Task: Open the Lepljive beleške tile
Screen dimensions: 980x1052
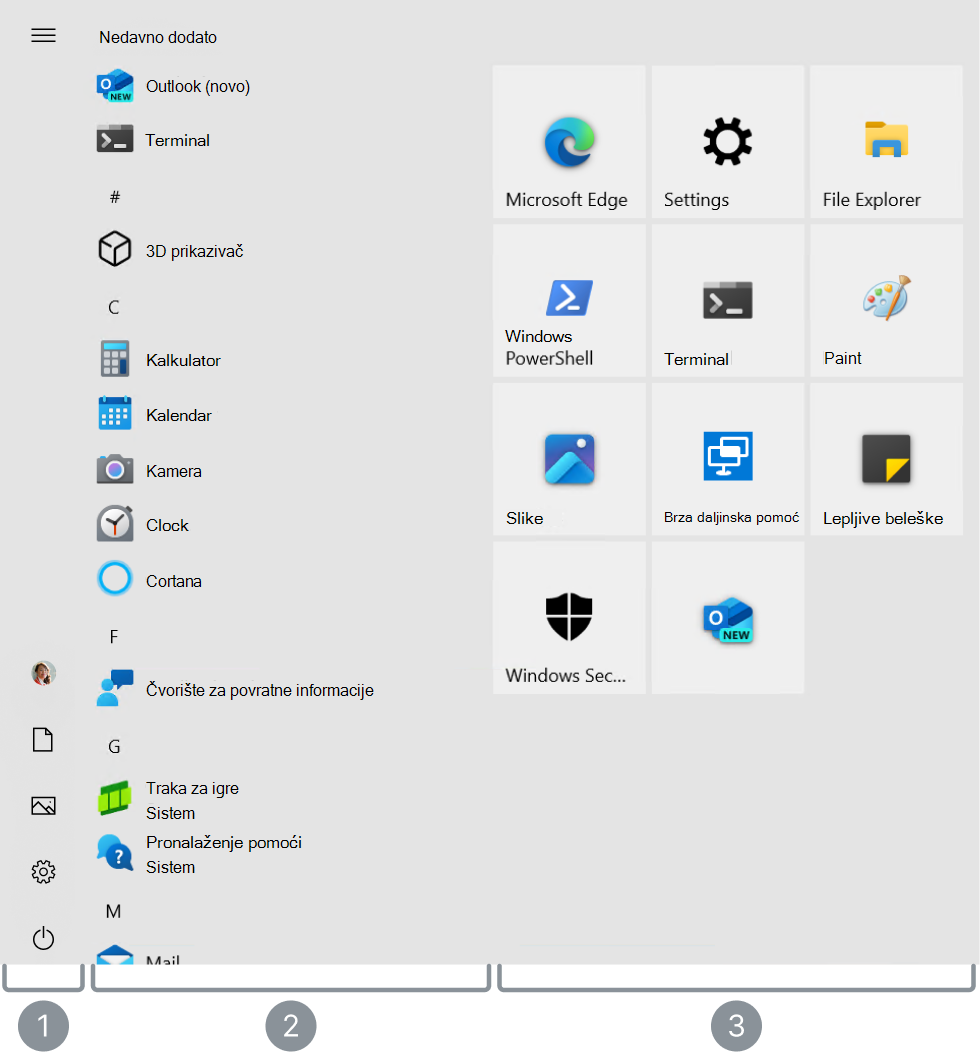Action: [886, 459]
